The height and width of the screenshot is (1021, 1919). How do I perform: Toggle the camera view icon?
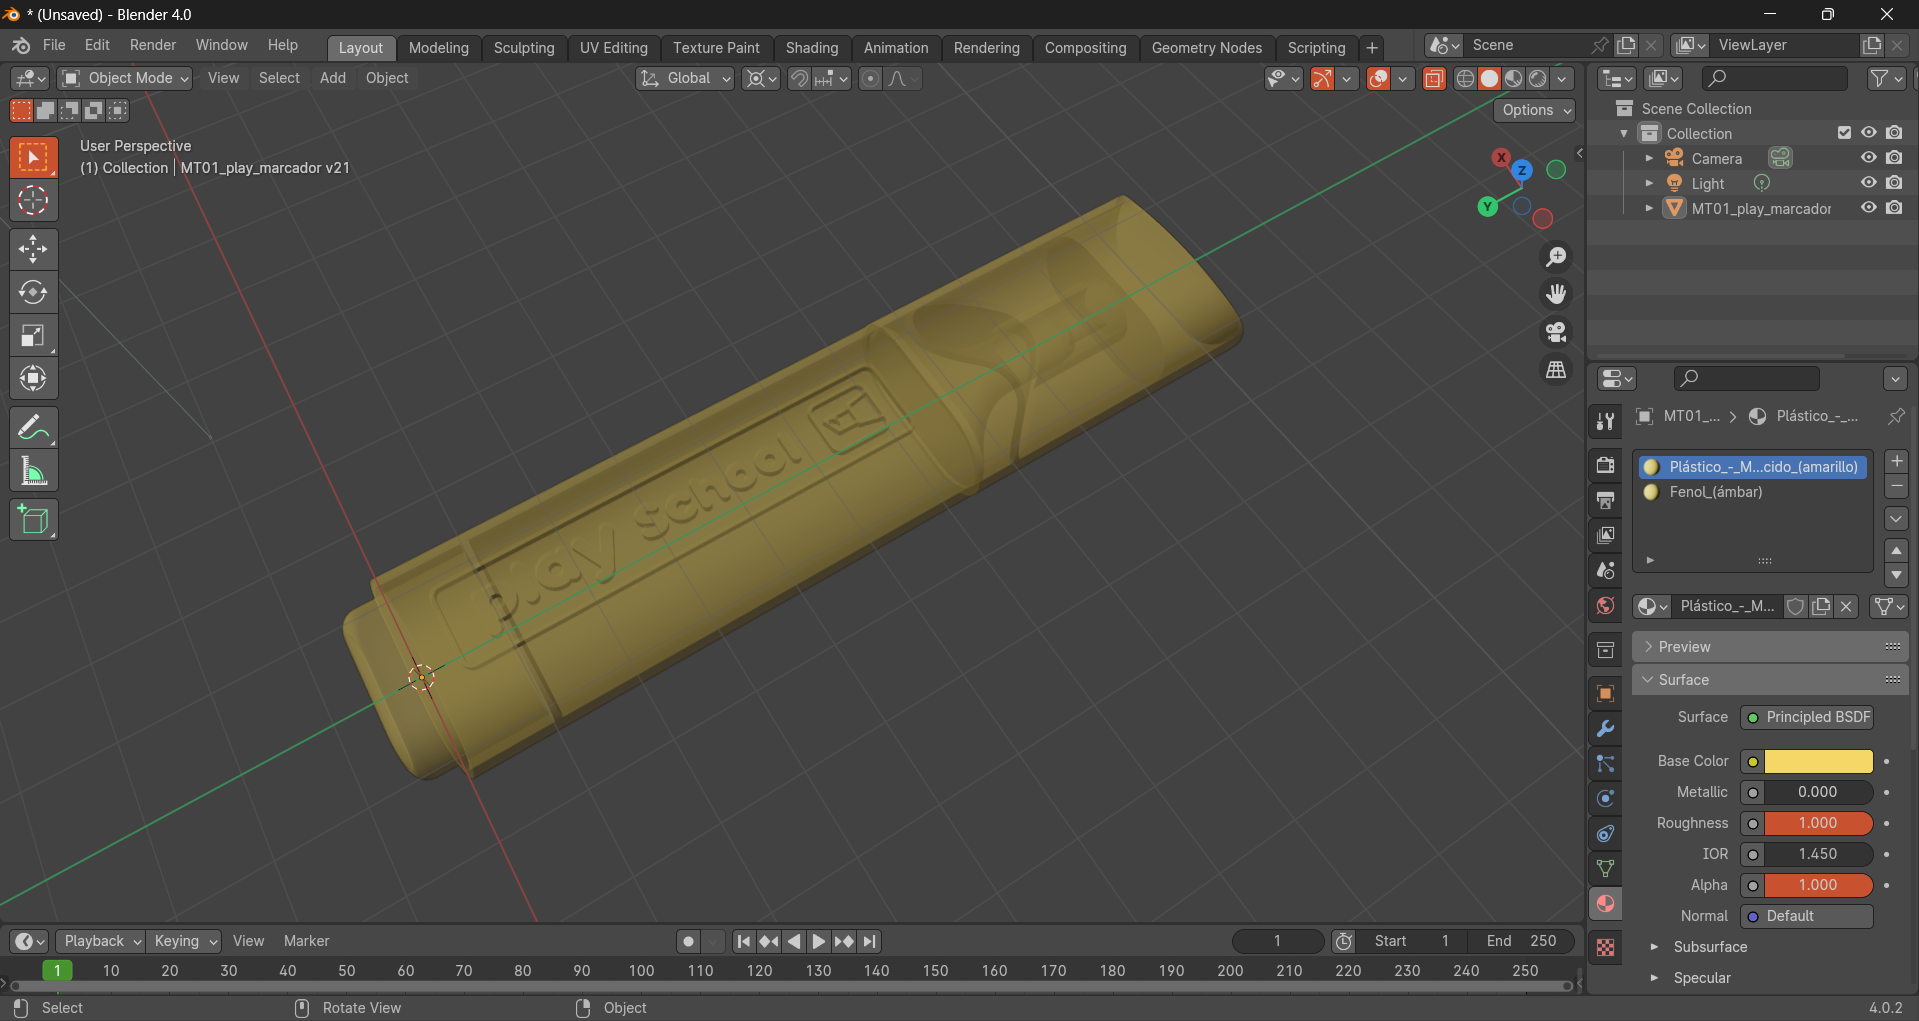[1556, 332]
